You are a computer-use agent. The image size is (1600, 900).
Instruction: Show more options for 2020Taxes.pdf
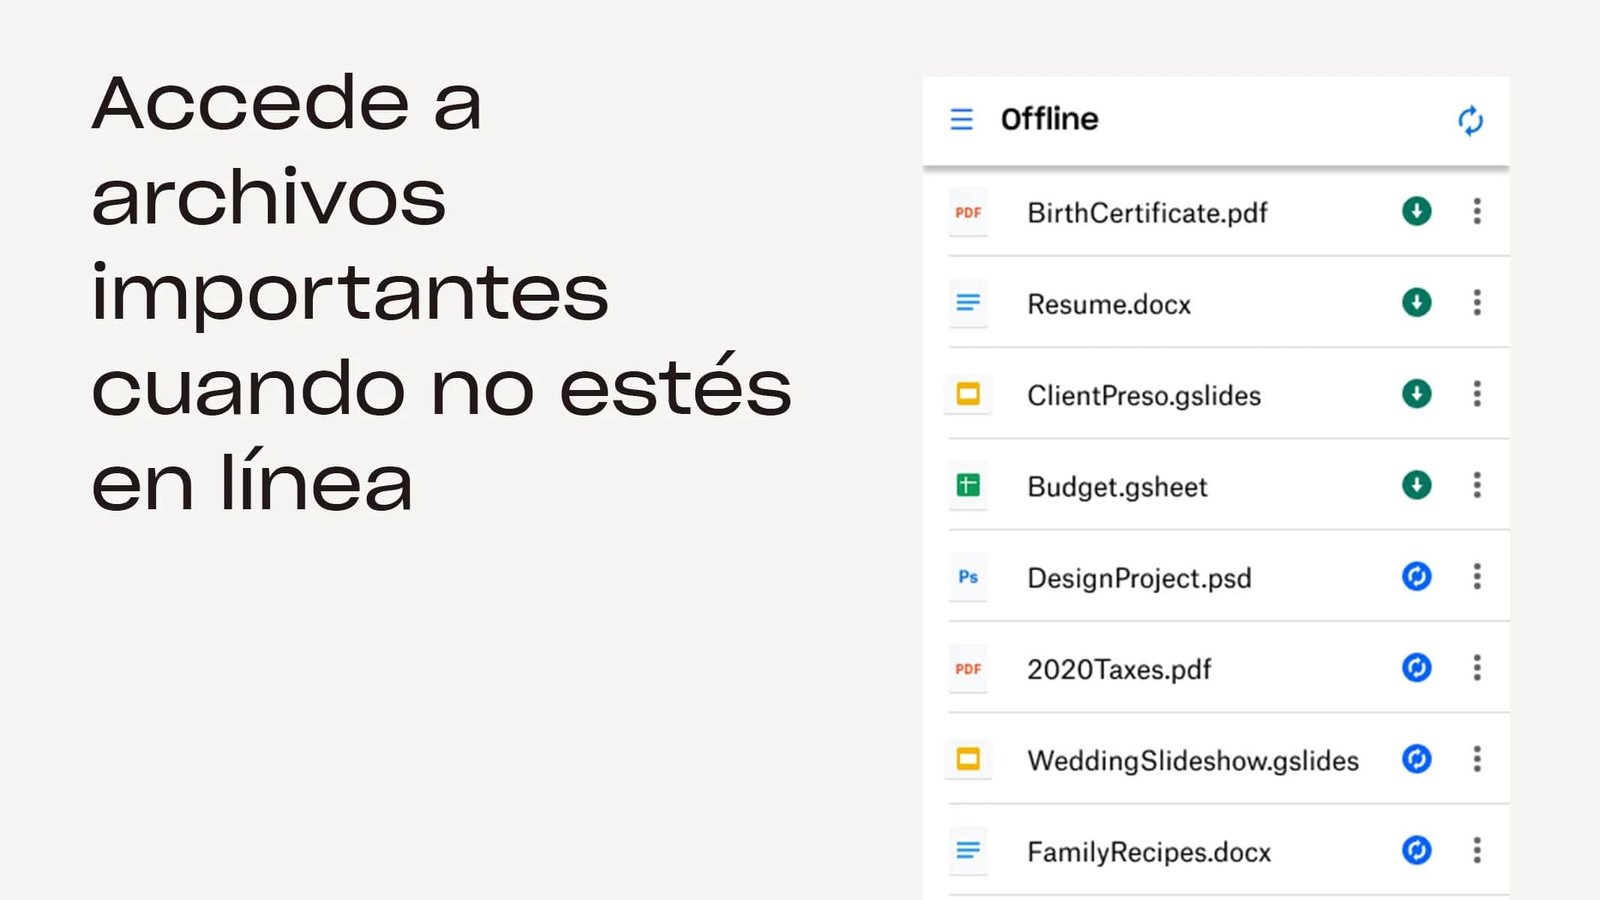coord(1476,667)
